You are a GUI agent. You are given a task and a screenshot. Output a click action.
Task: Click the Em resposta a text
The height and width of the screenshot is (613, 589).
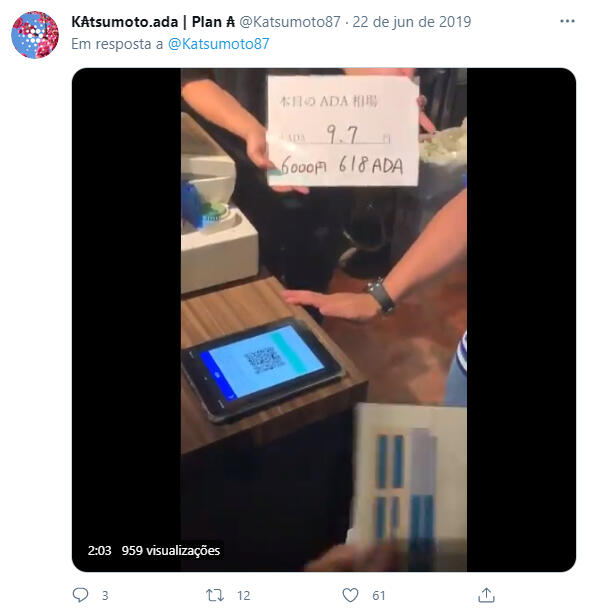click(117, 44)
